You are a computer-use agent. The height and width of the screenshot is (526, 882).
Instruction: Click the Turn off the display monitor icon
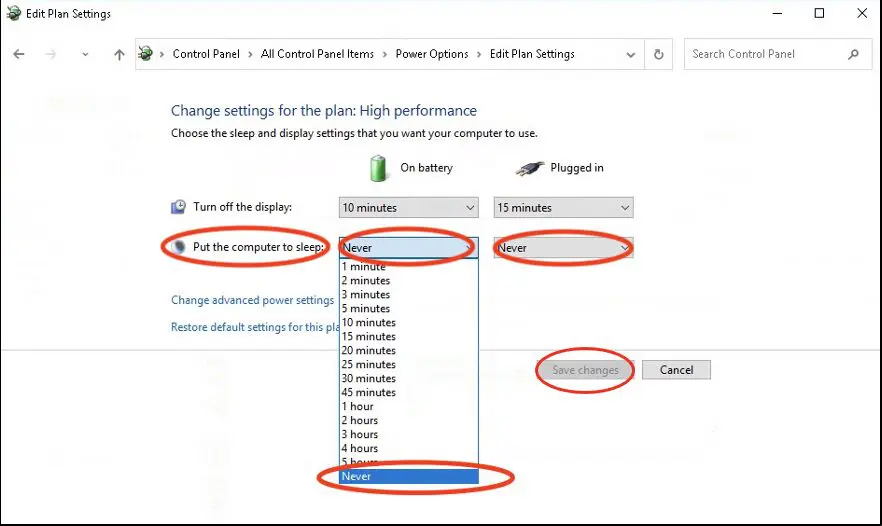(178, 207)
